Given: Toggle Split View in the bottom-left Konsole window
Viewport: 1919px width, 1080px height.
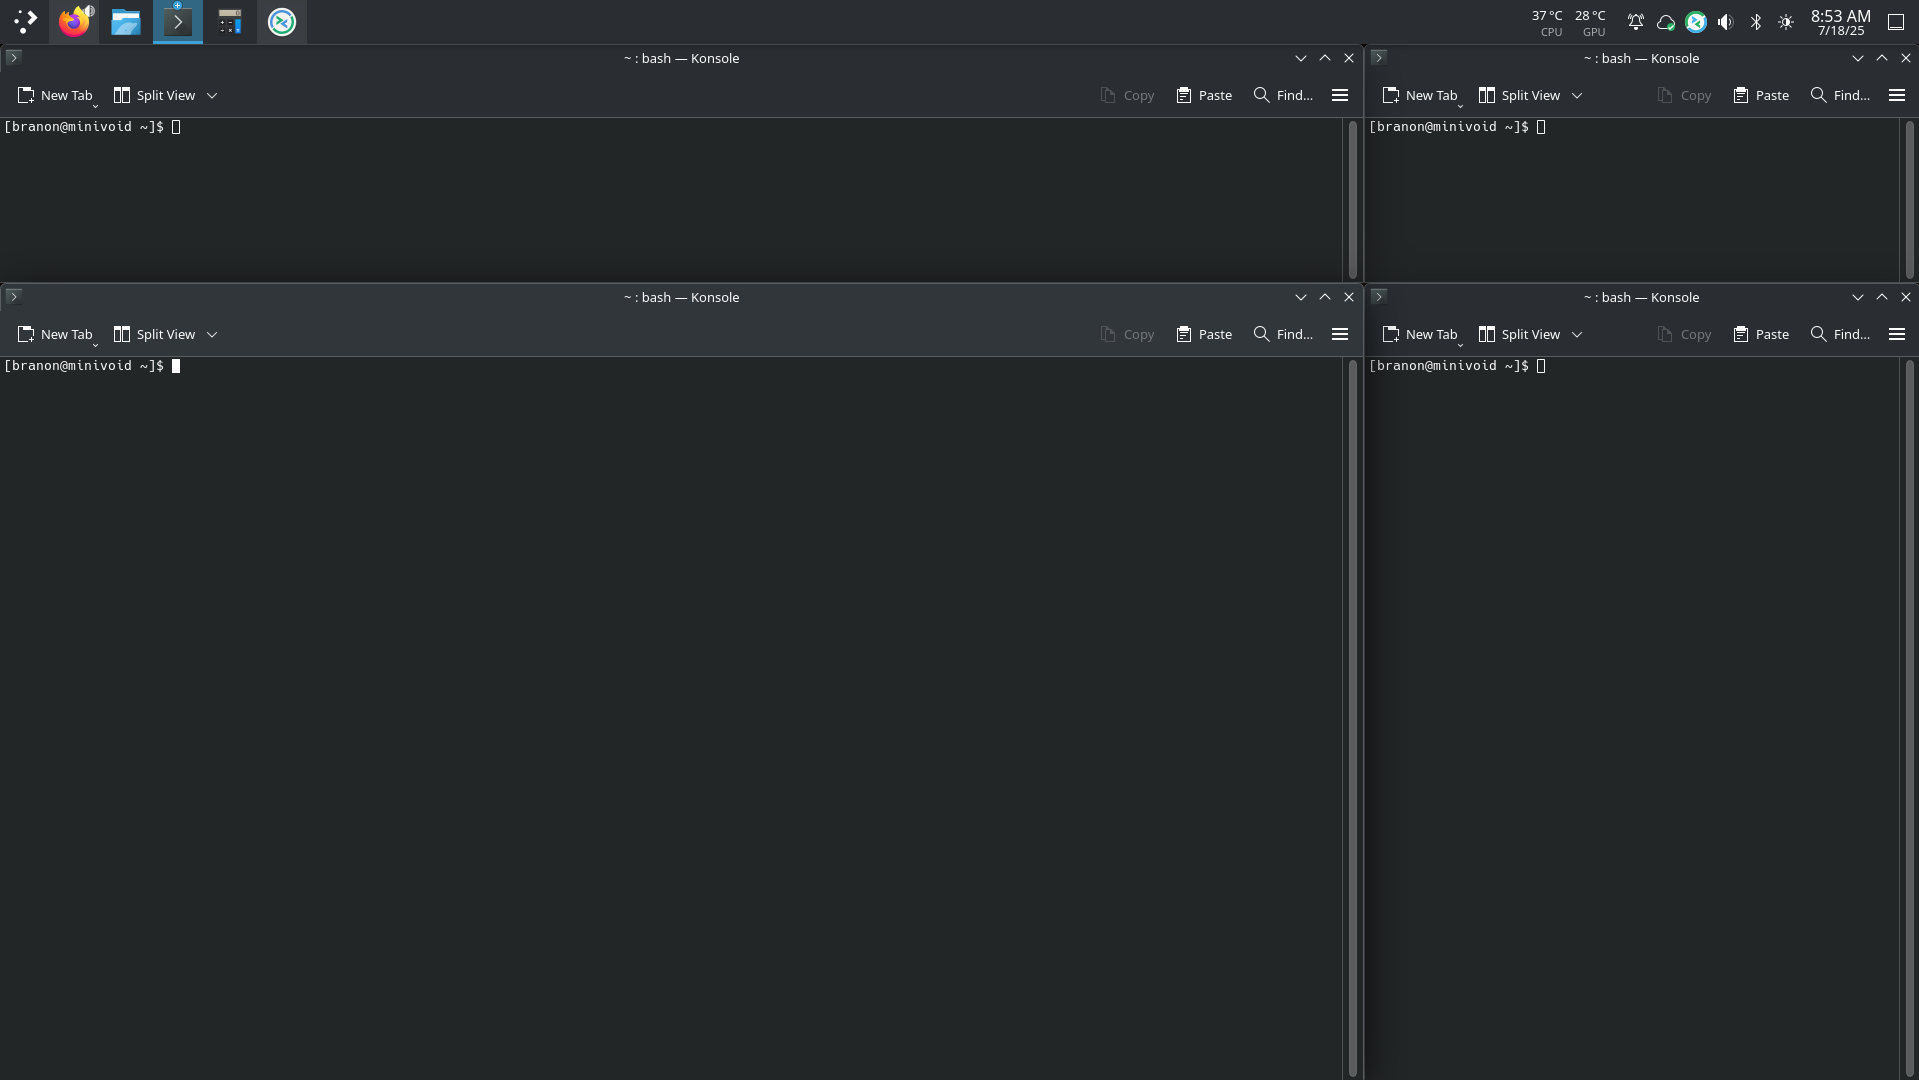Looking at the screenshot, I should 154,334.
